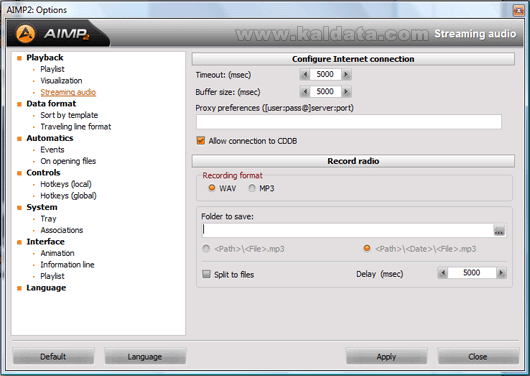Image resolution: width=530 pixels, height=376 pixels.
Task: Increase Buffer size with right arrow
Action: click(346, 92)
